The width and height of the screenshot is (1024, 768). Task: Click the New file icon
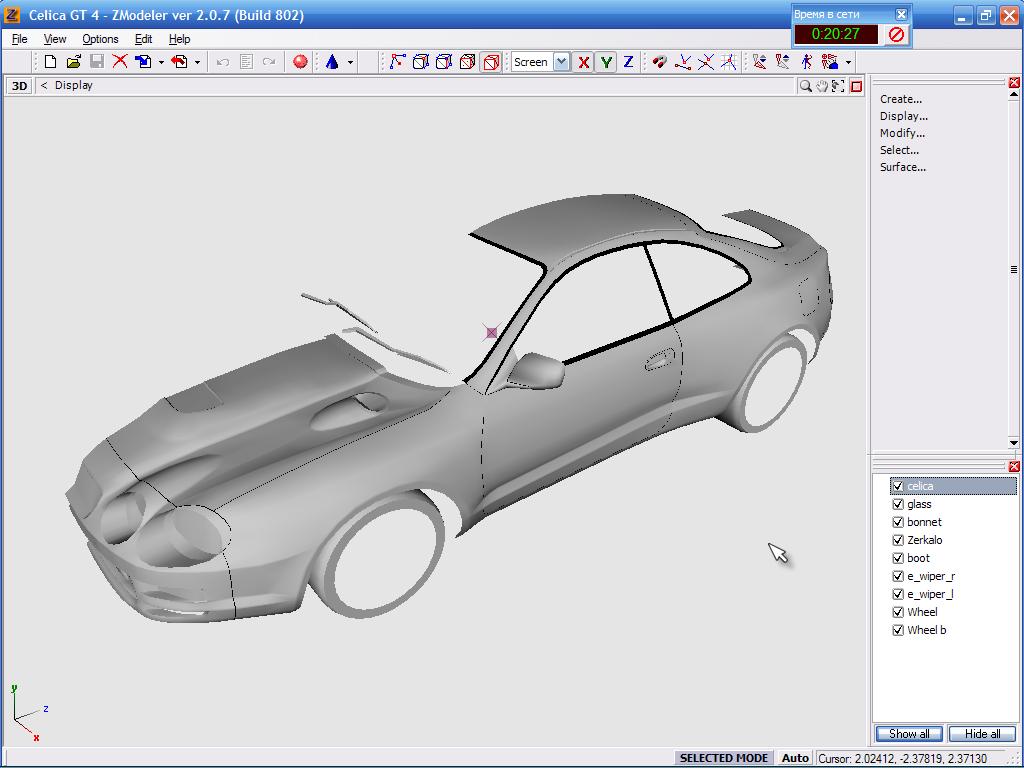coord(50,62)
